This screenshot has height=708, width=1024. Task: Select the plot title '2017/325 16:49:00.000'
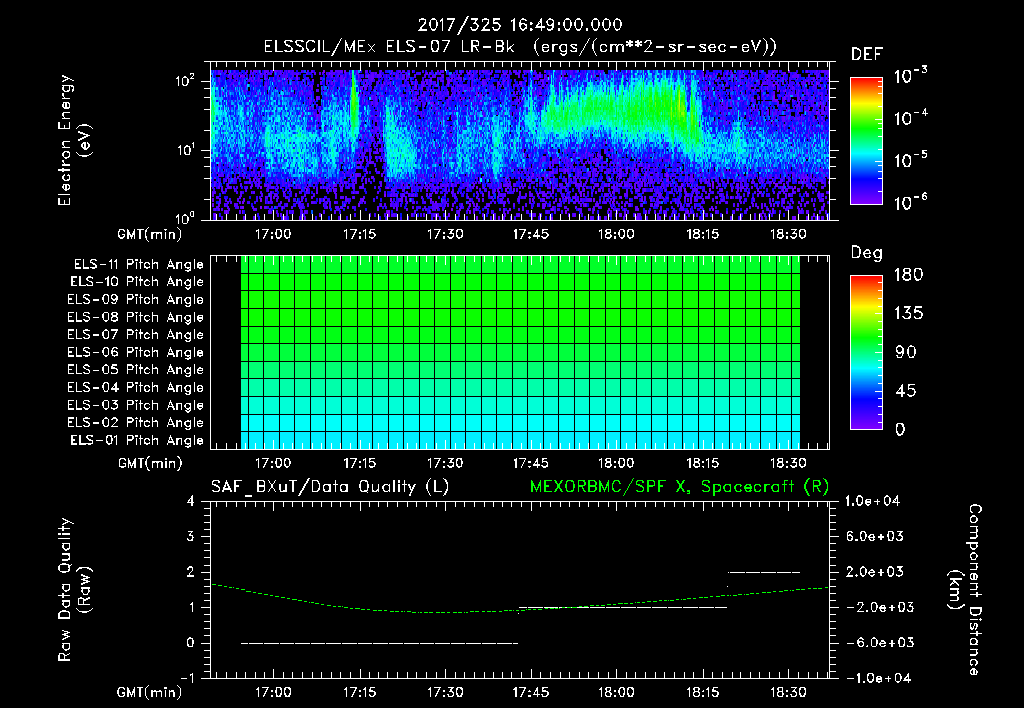tap(520, 25)
